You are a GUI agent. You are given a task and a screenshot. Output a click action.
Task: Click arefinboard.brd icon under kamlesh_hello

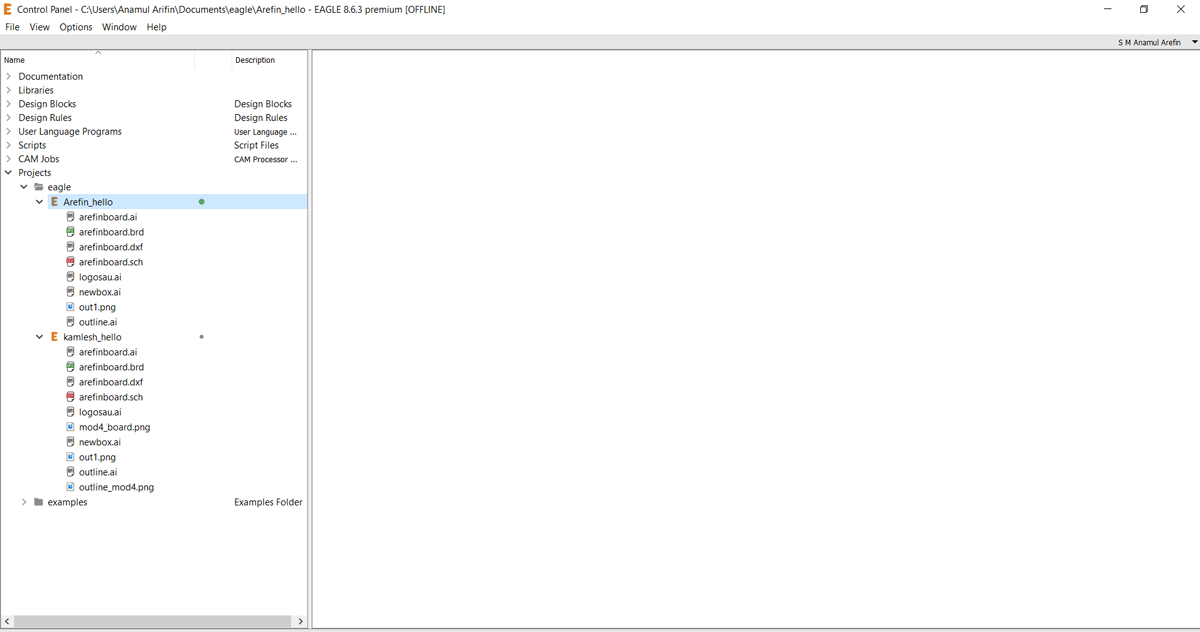71,367
